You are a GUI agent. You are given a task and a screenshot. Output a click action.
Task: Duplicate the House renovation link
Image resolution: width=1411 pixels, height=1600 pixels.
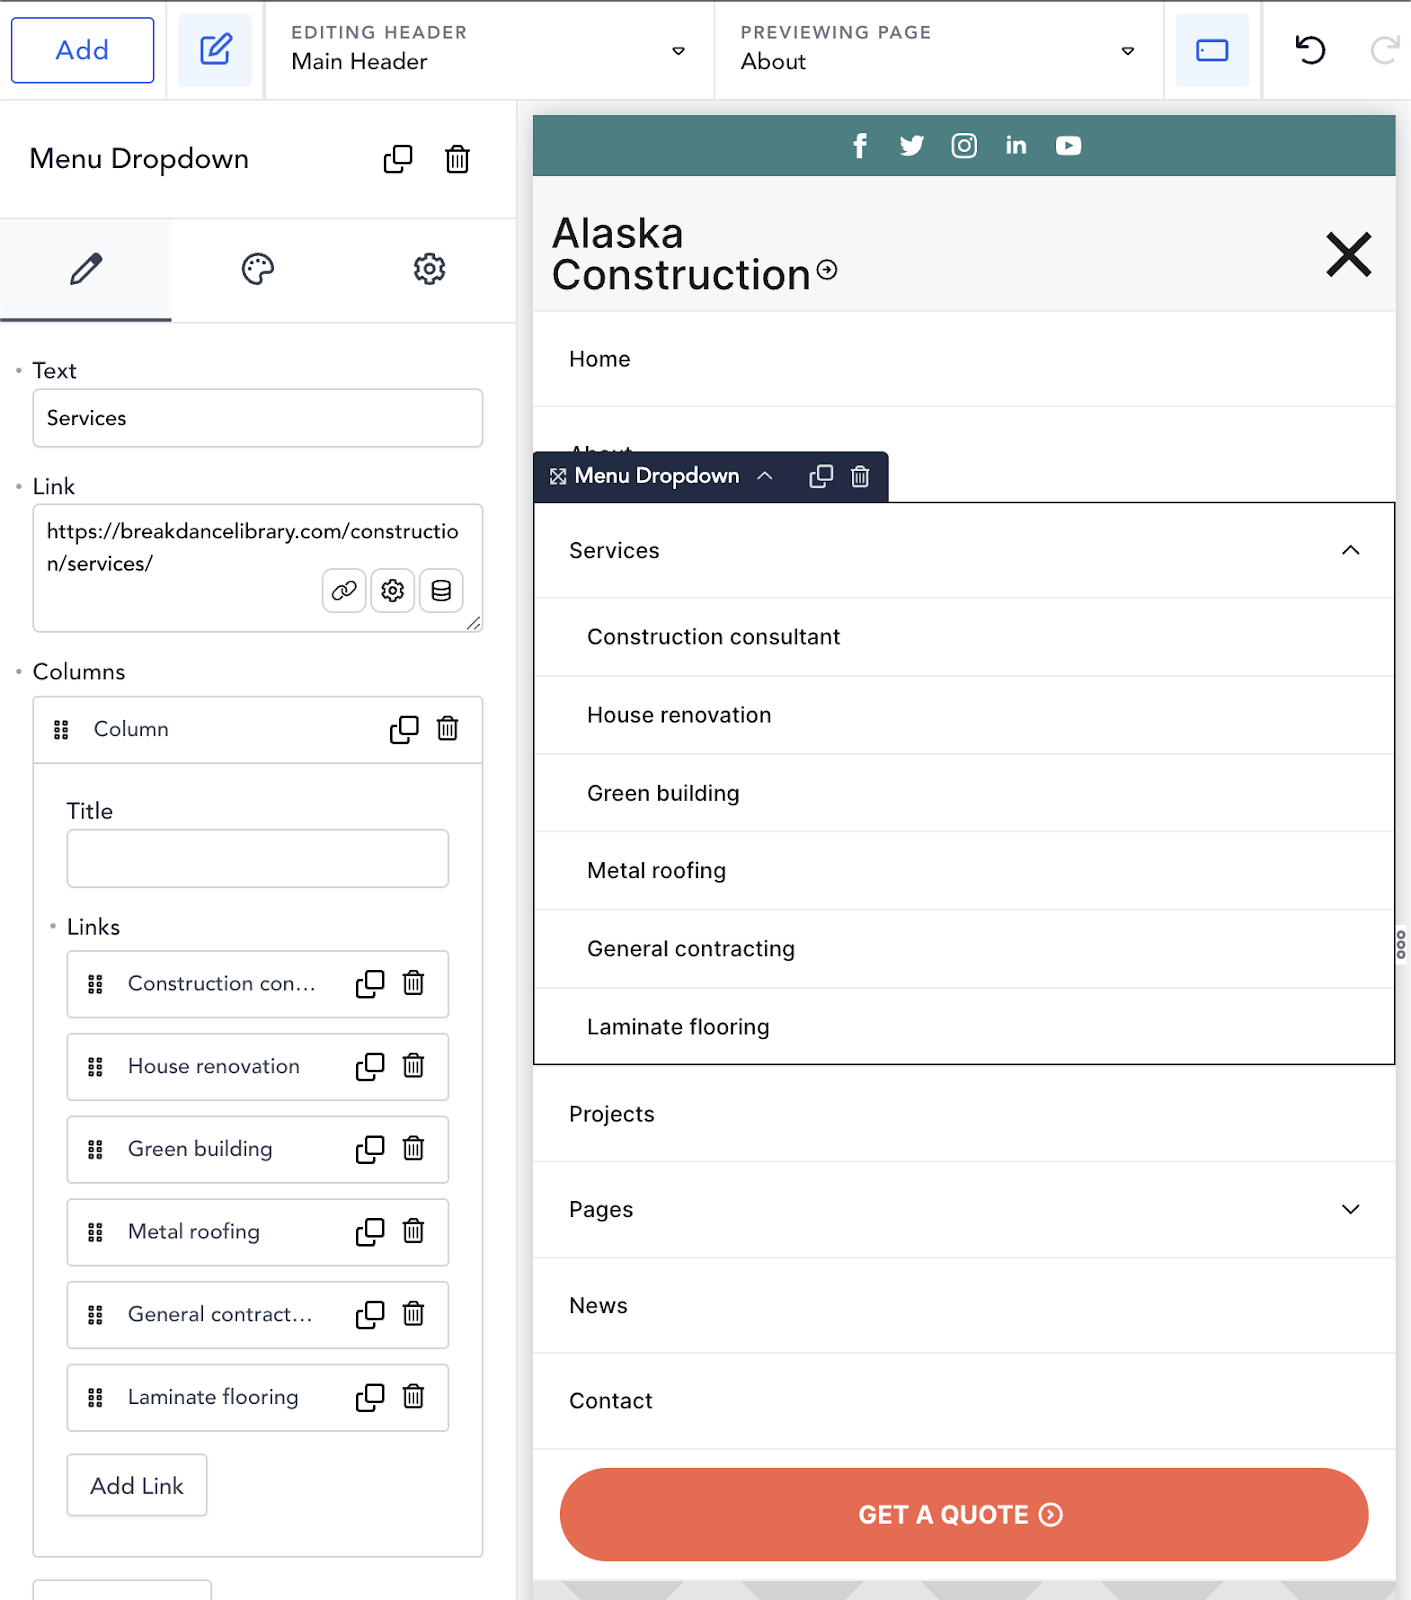pyautogui.click(x=370, y=1067)
